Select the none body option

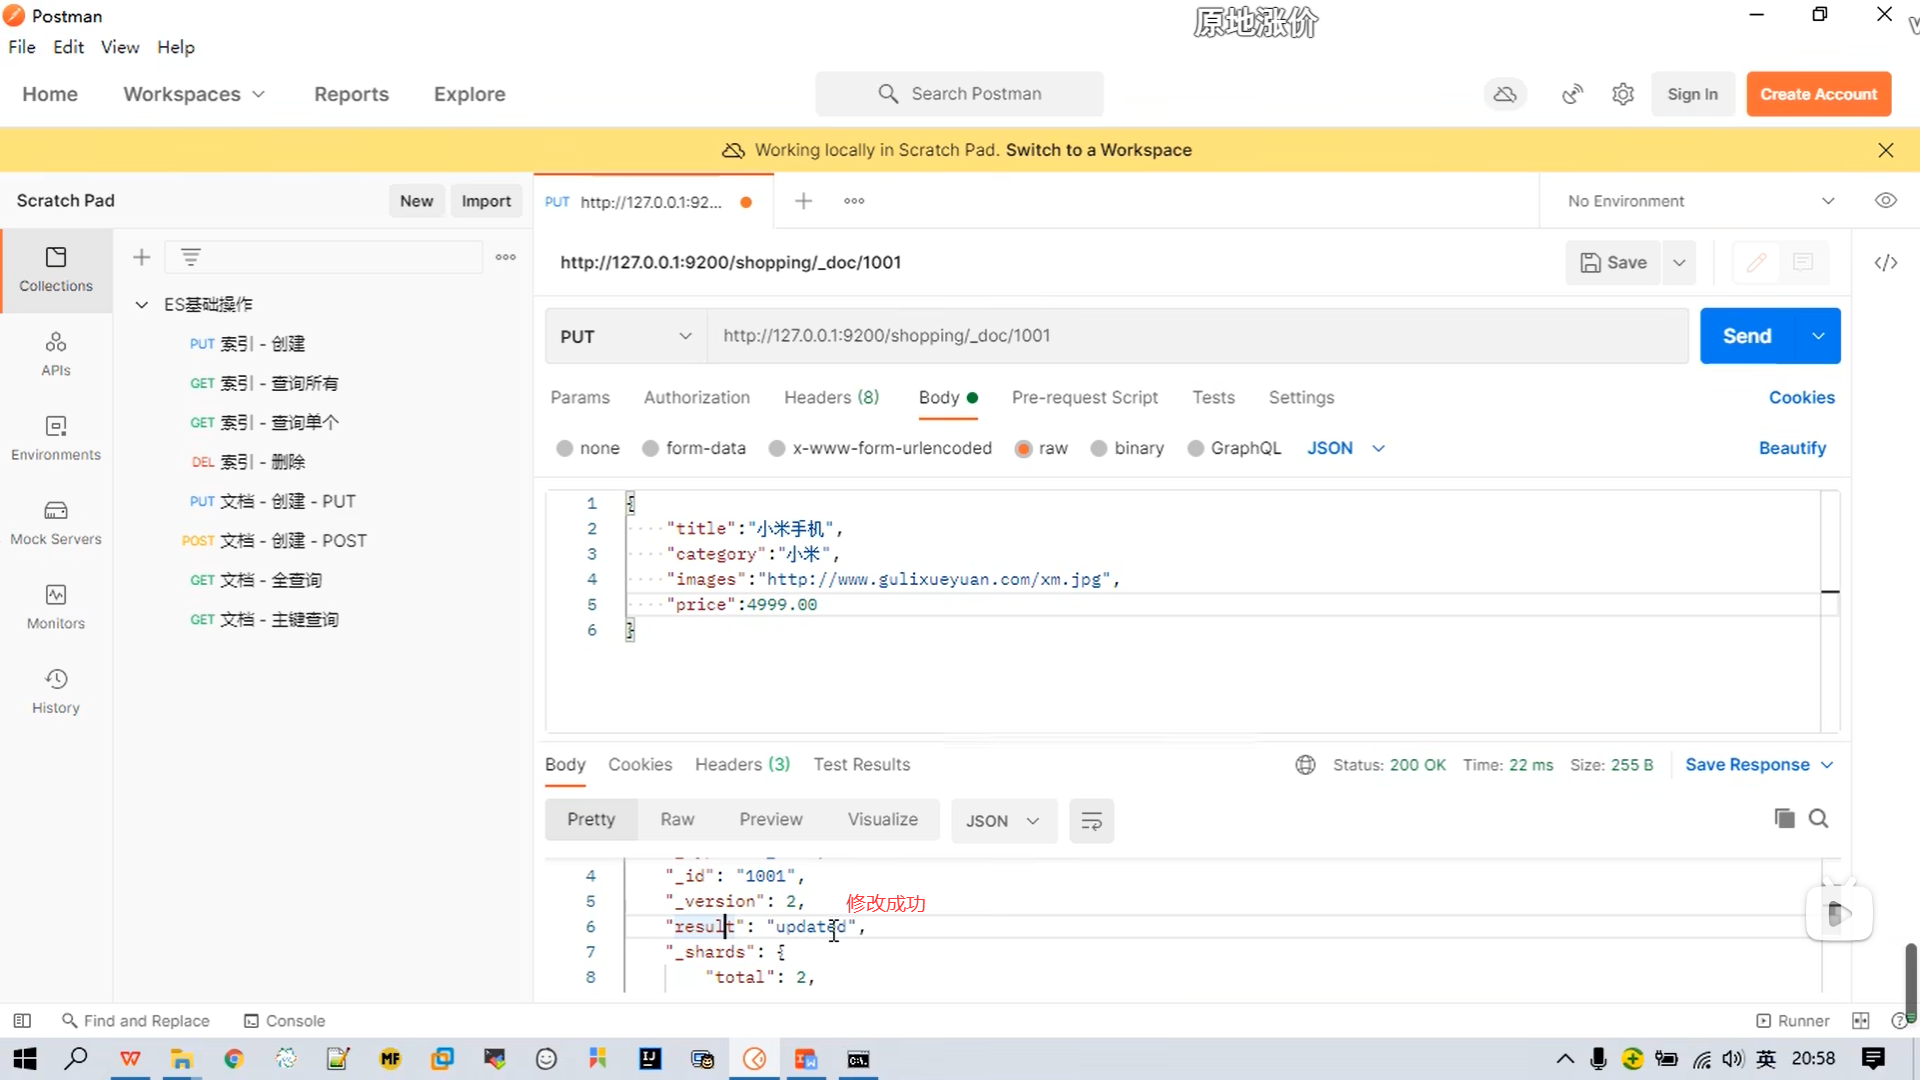(x=565, y=448)
